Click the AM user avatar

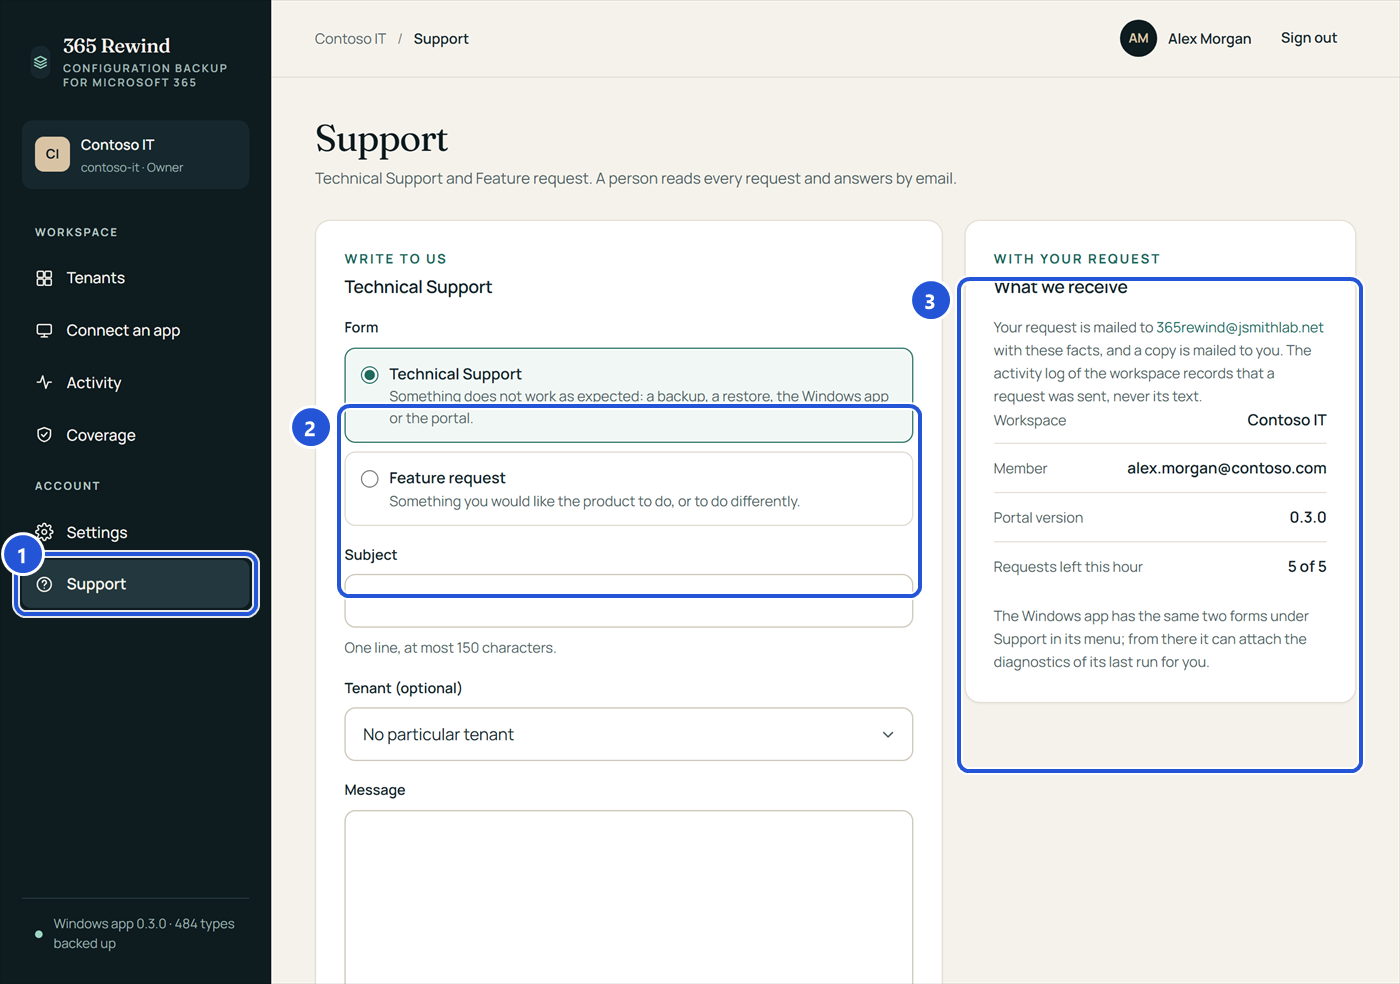(1139, 39)
